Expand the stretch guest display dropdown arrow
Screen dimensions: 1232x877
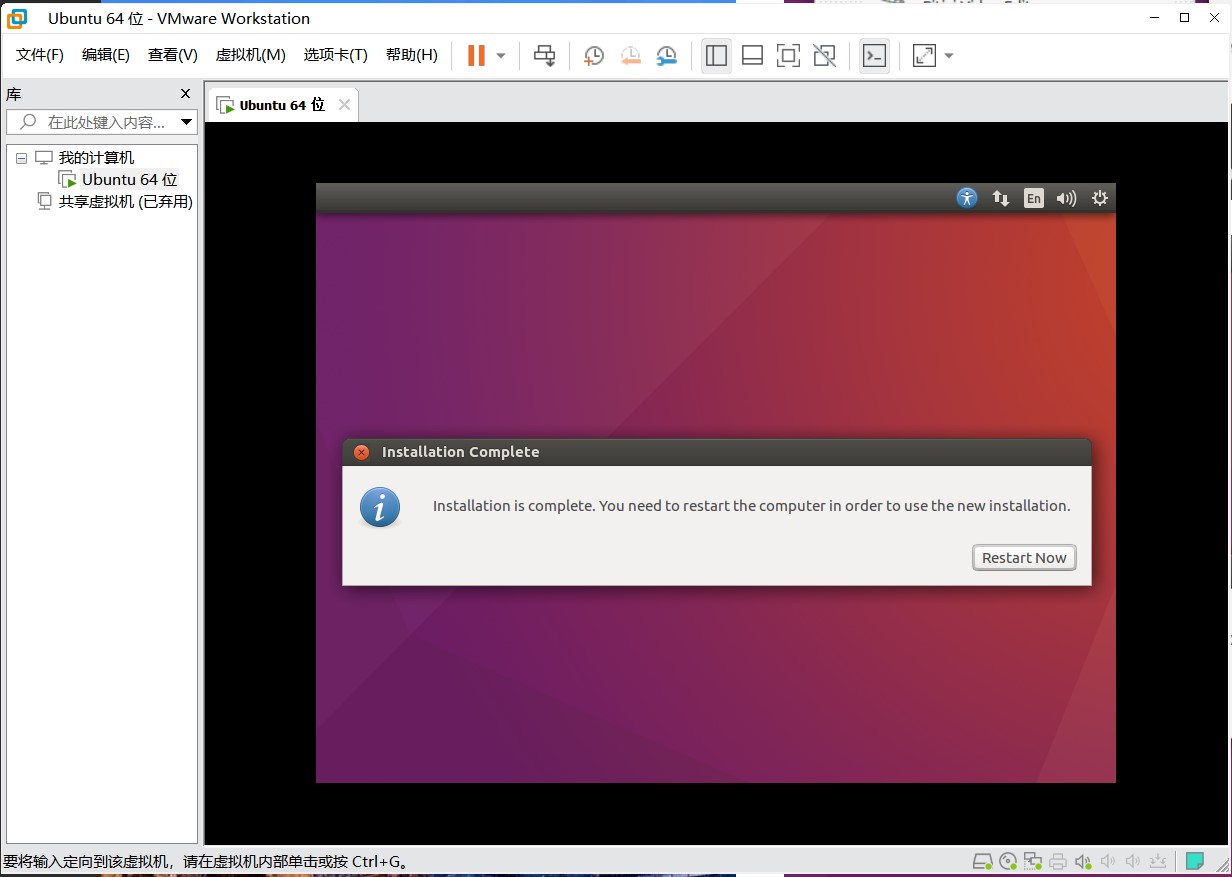click(948, 56)
